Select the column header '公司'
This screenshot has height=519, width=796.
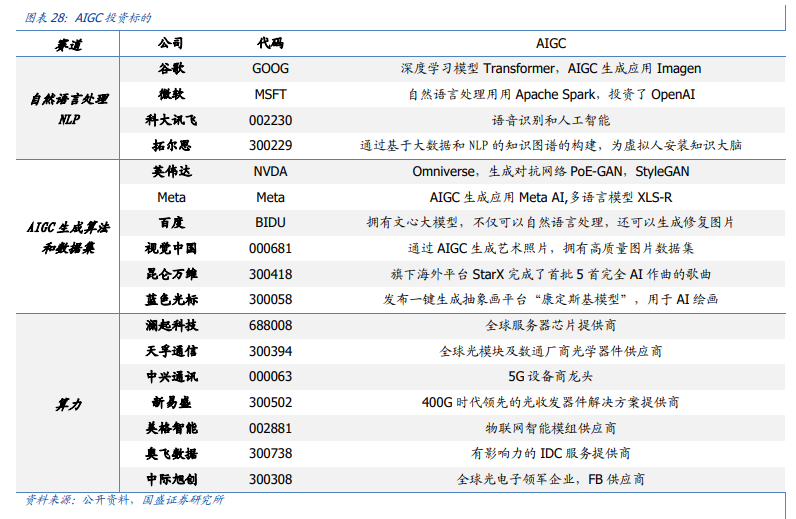171,43
